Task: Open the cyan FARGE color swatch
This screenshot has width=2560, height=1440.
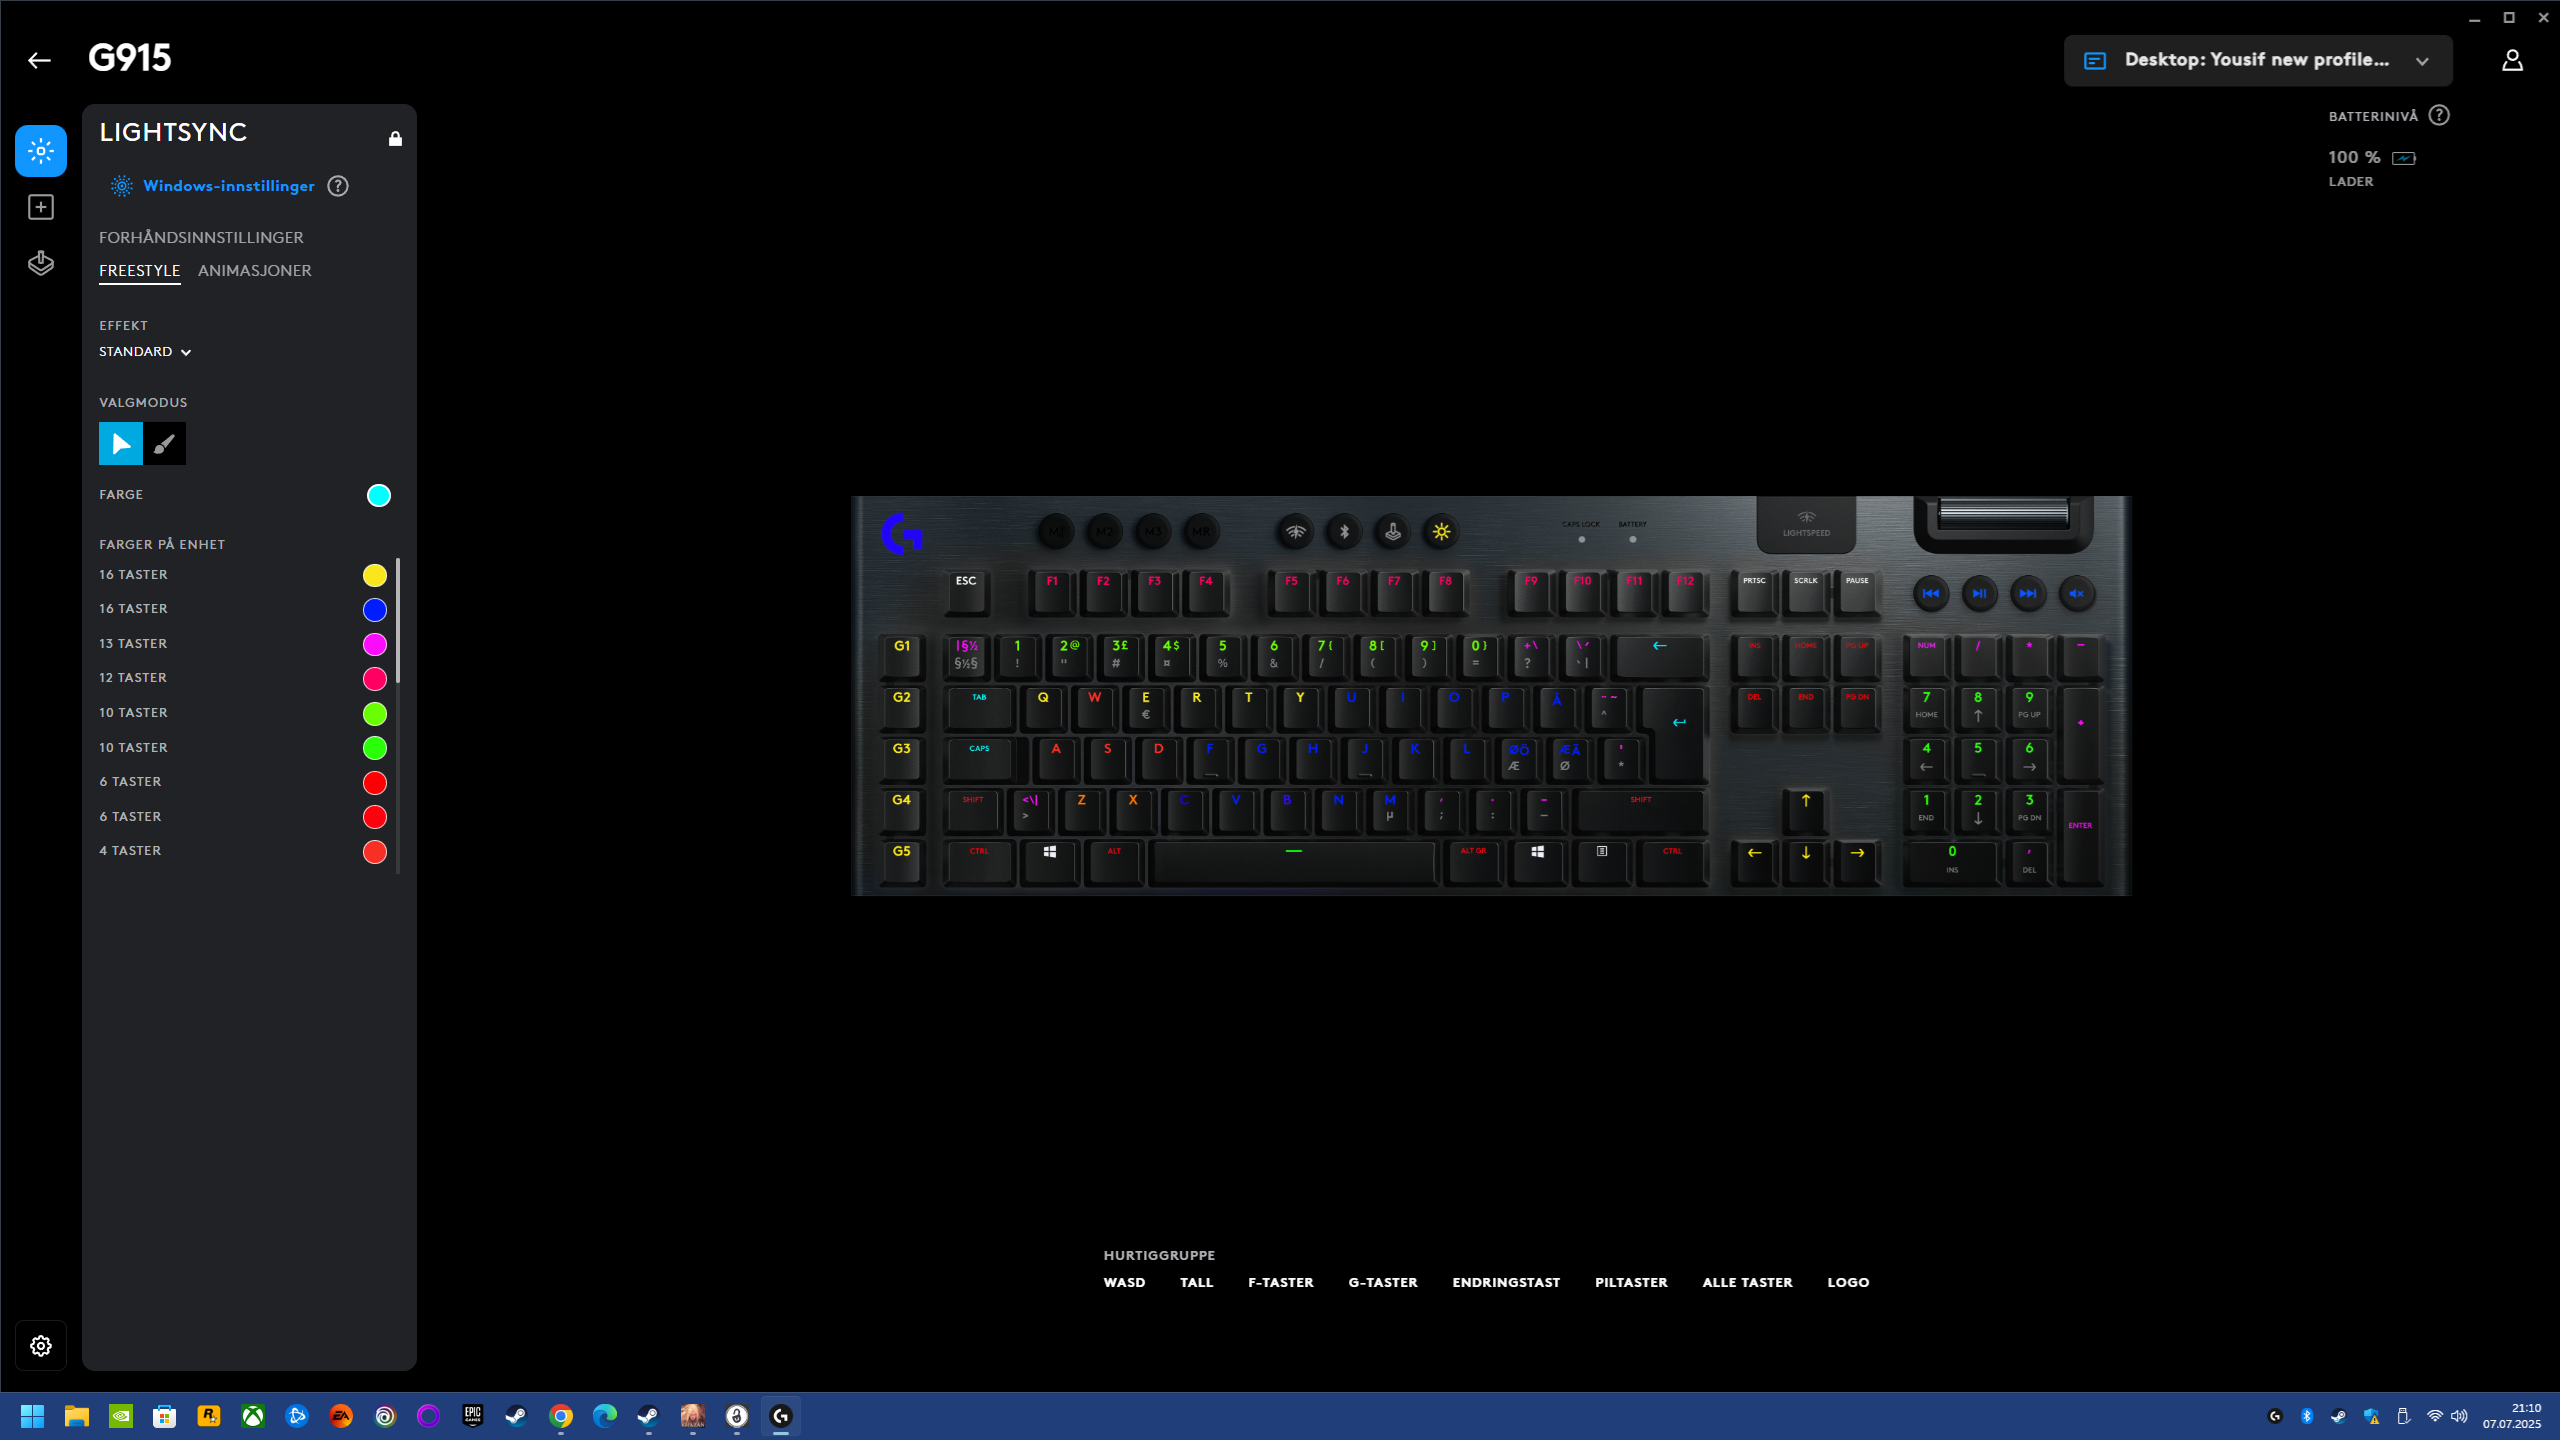Action: point(378,495)
